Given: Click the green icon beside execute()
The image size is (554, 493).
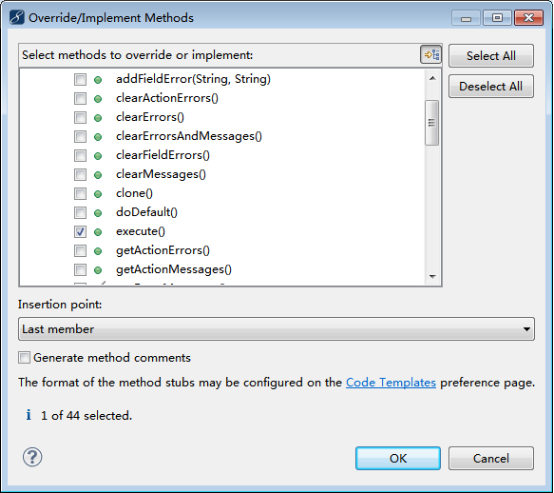Looking at the screenshot, I should point(98,232).
